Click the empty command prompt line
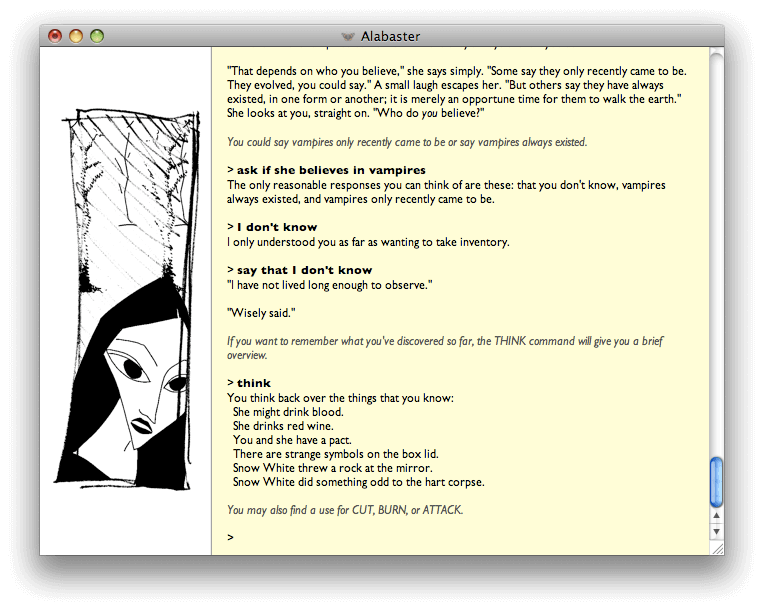The height and width of the screenshot is (610, 764). (x=460, y=537)
